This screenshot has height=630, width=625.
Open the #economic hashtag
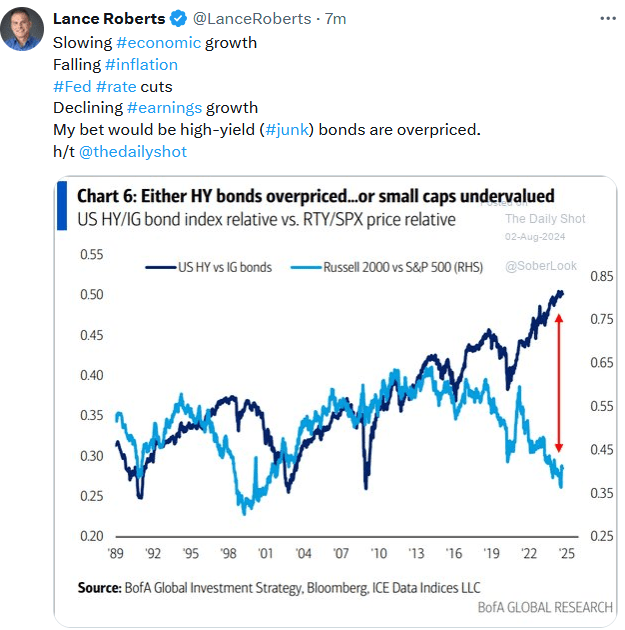[x=158, y=42]
